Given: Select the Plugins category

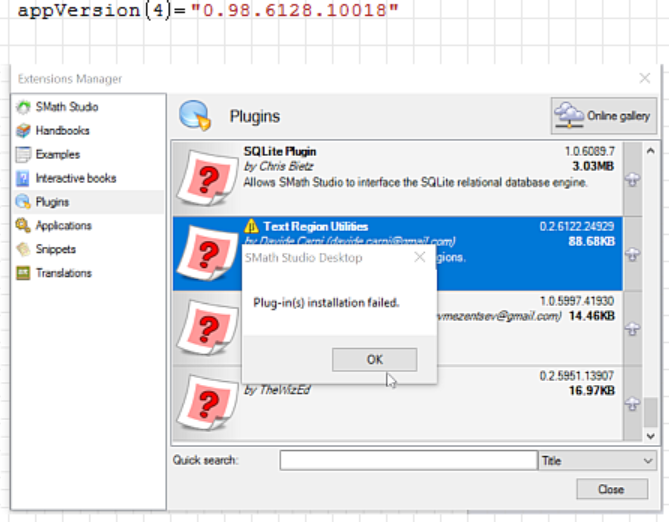Looking at the screenshot, I should pos(52,202).
